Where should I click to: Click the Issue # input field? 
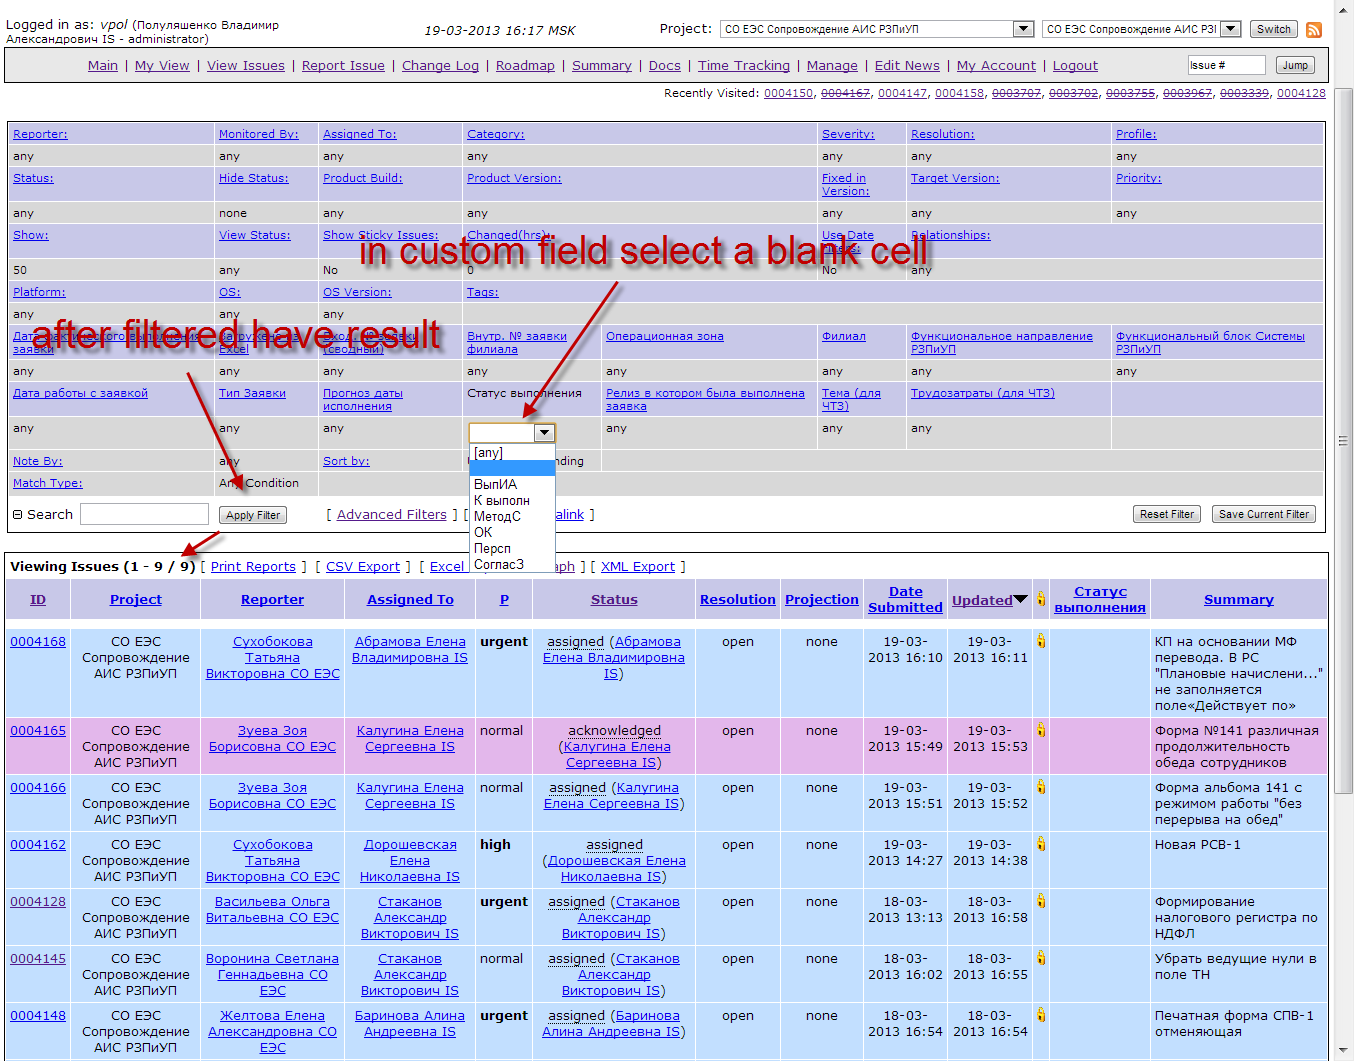(x=1225, y=65)
